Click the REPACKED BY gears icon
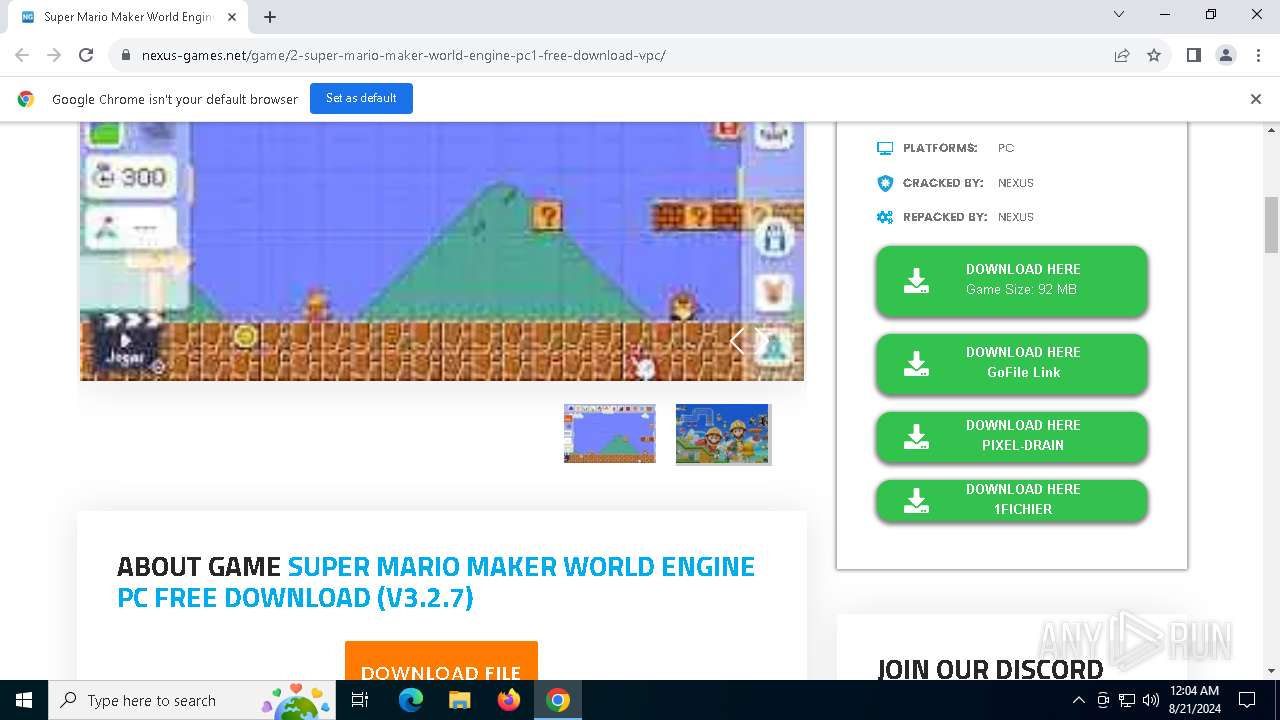Viewport: 1280px width, 720px height. pyautogui.click(x=885, y=217)
